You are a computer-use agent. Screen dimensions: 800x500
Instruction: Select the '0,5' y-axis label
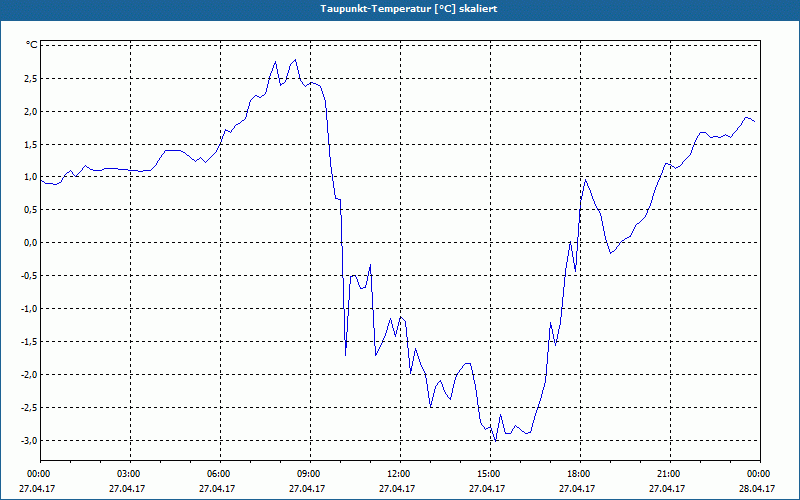tap(30, 210)
